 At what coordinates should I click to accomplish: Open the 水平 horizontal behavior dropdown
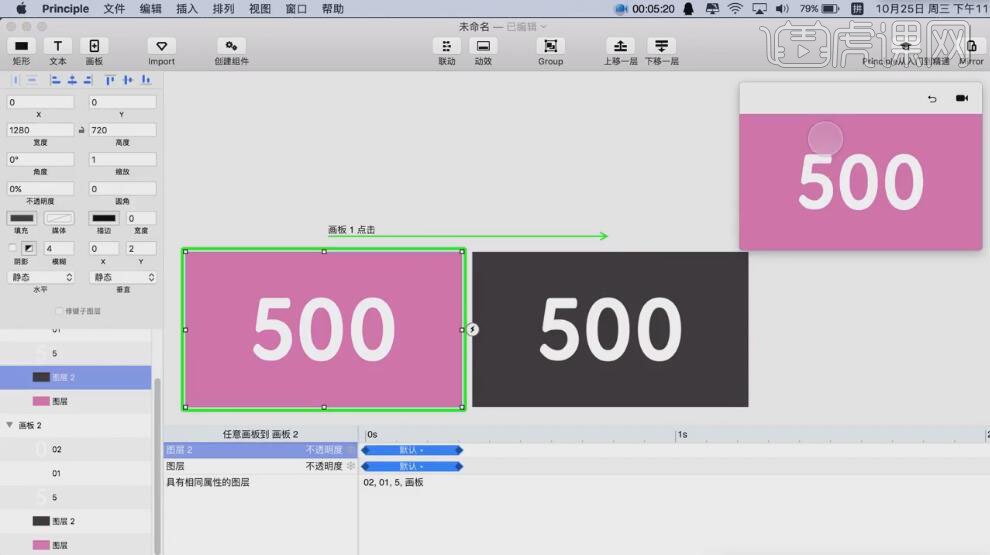41,277
